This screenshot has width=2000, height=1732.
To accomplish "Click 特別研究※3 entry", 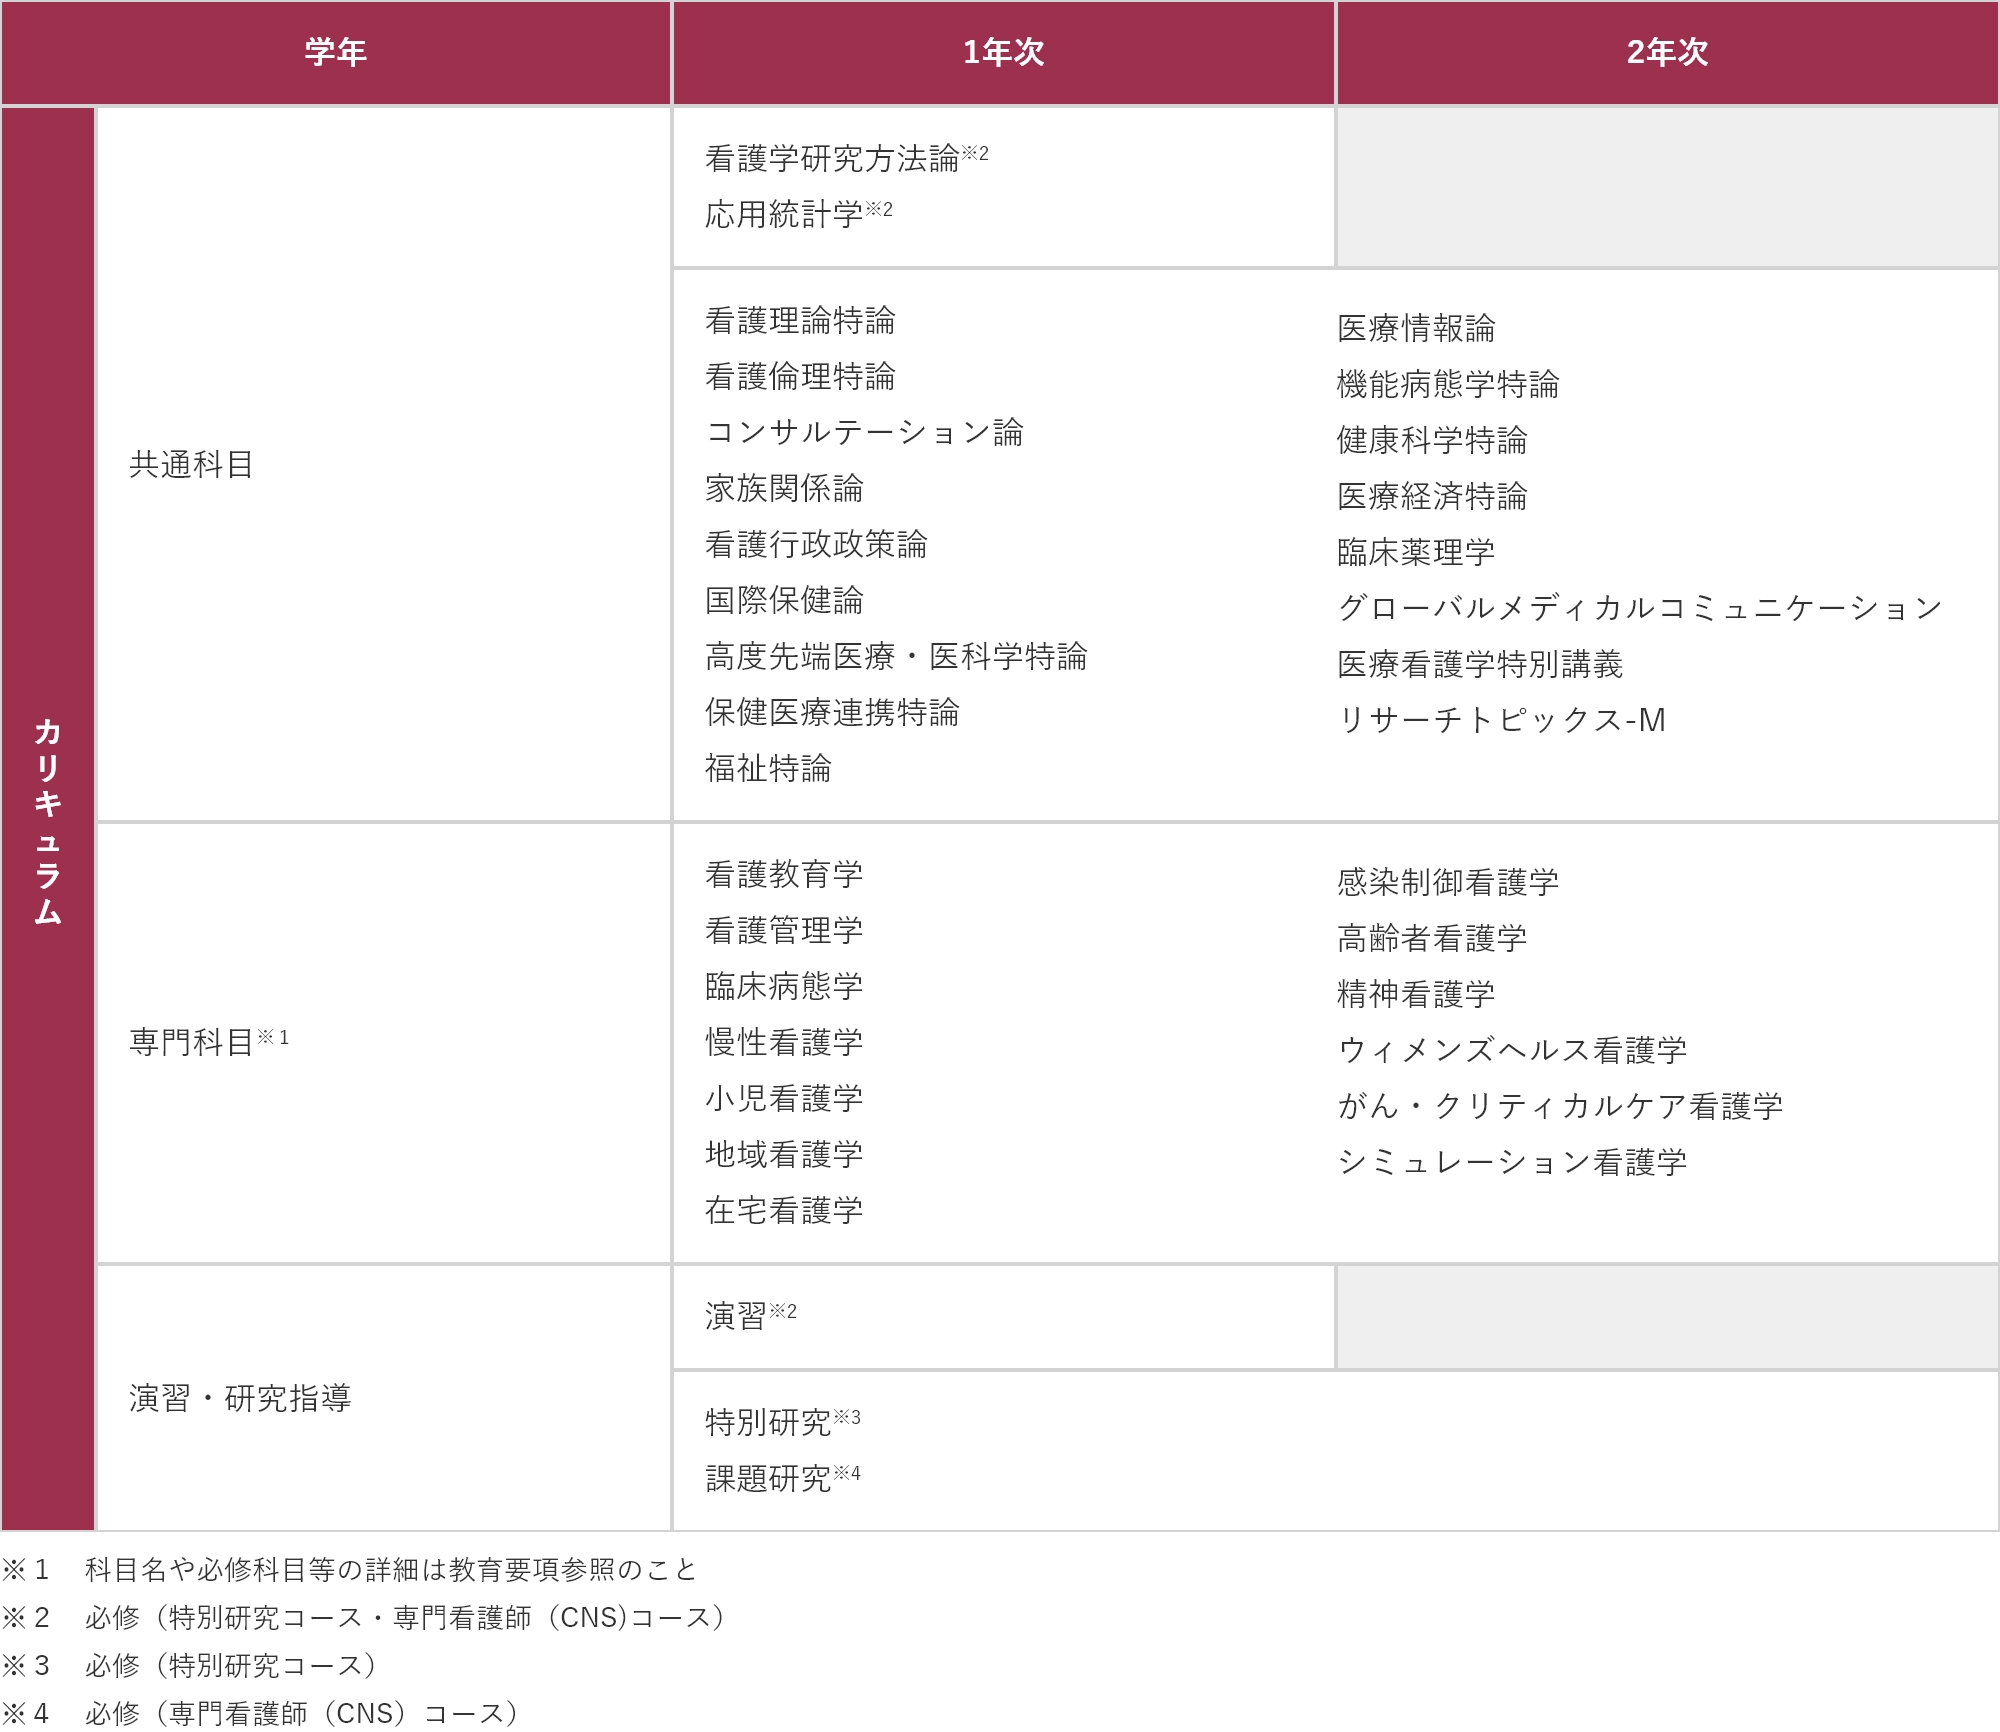I will 783,1422.
